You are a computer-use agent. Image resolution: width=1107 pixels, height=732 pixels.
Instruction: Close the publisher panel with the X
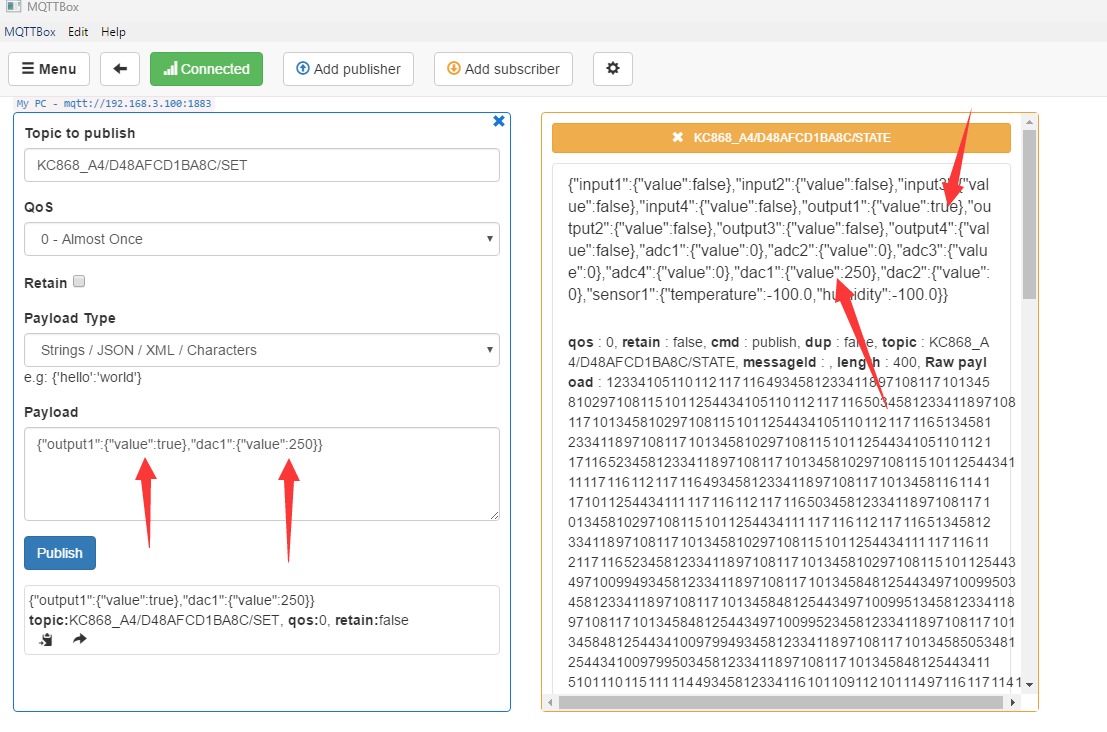coord(499,121)
